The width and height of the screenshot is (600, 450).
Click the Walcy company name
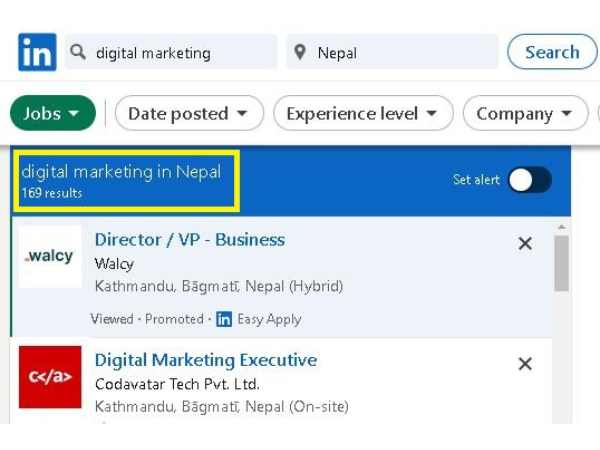point(114,264)
